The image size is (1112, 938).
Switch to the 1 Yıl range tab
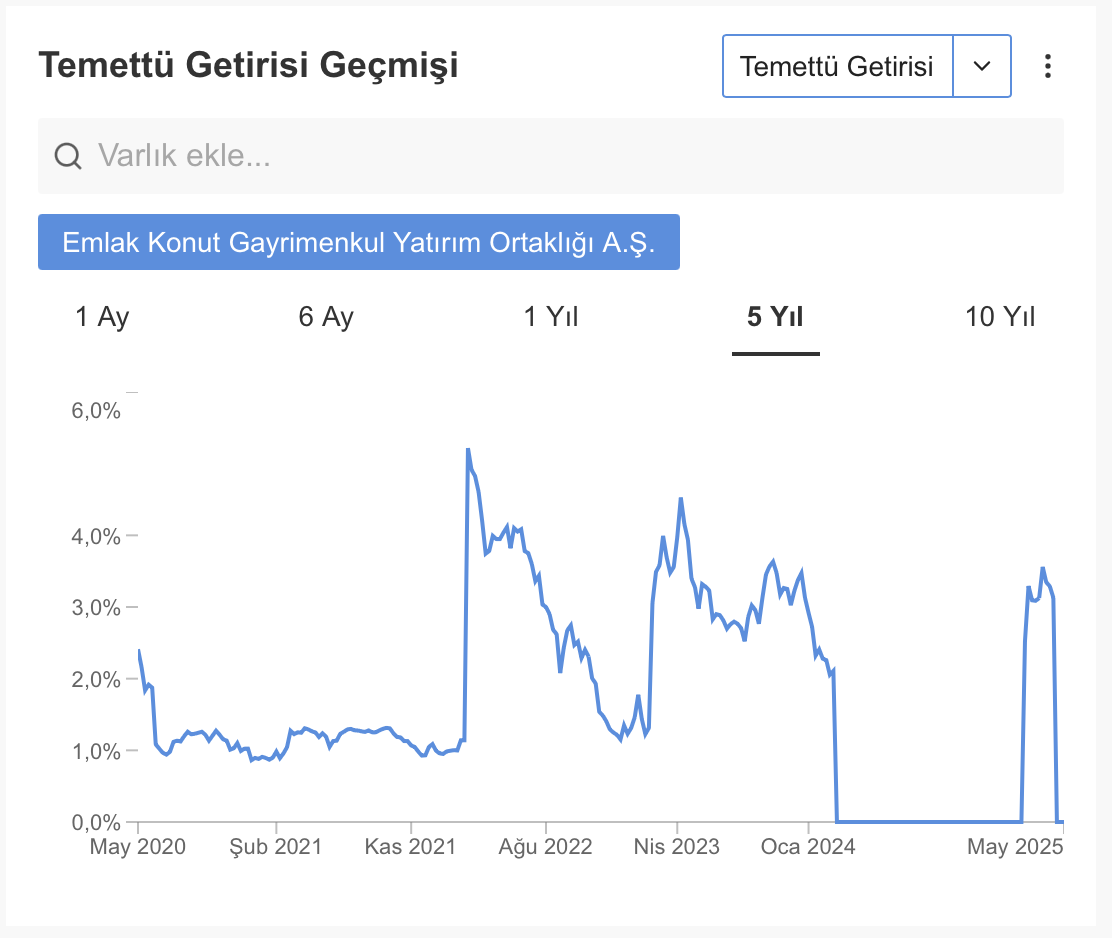pos(551,317)
